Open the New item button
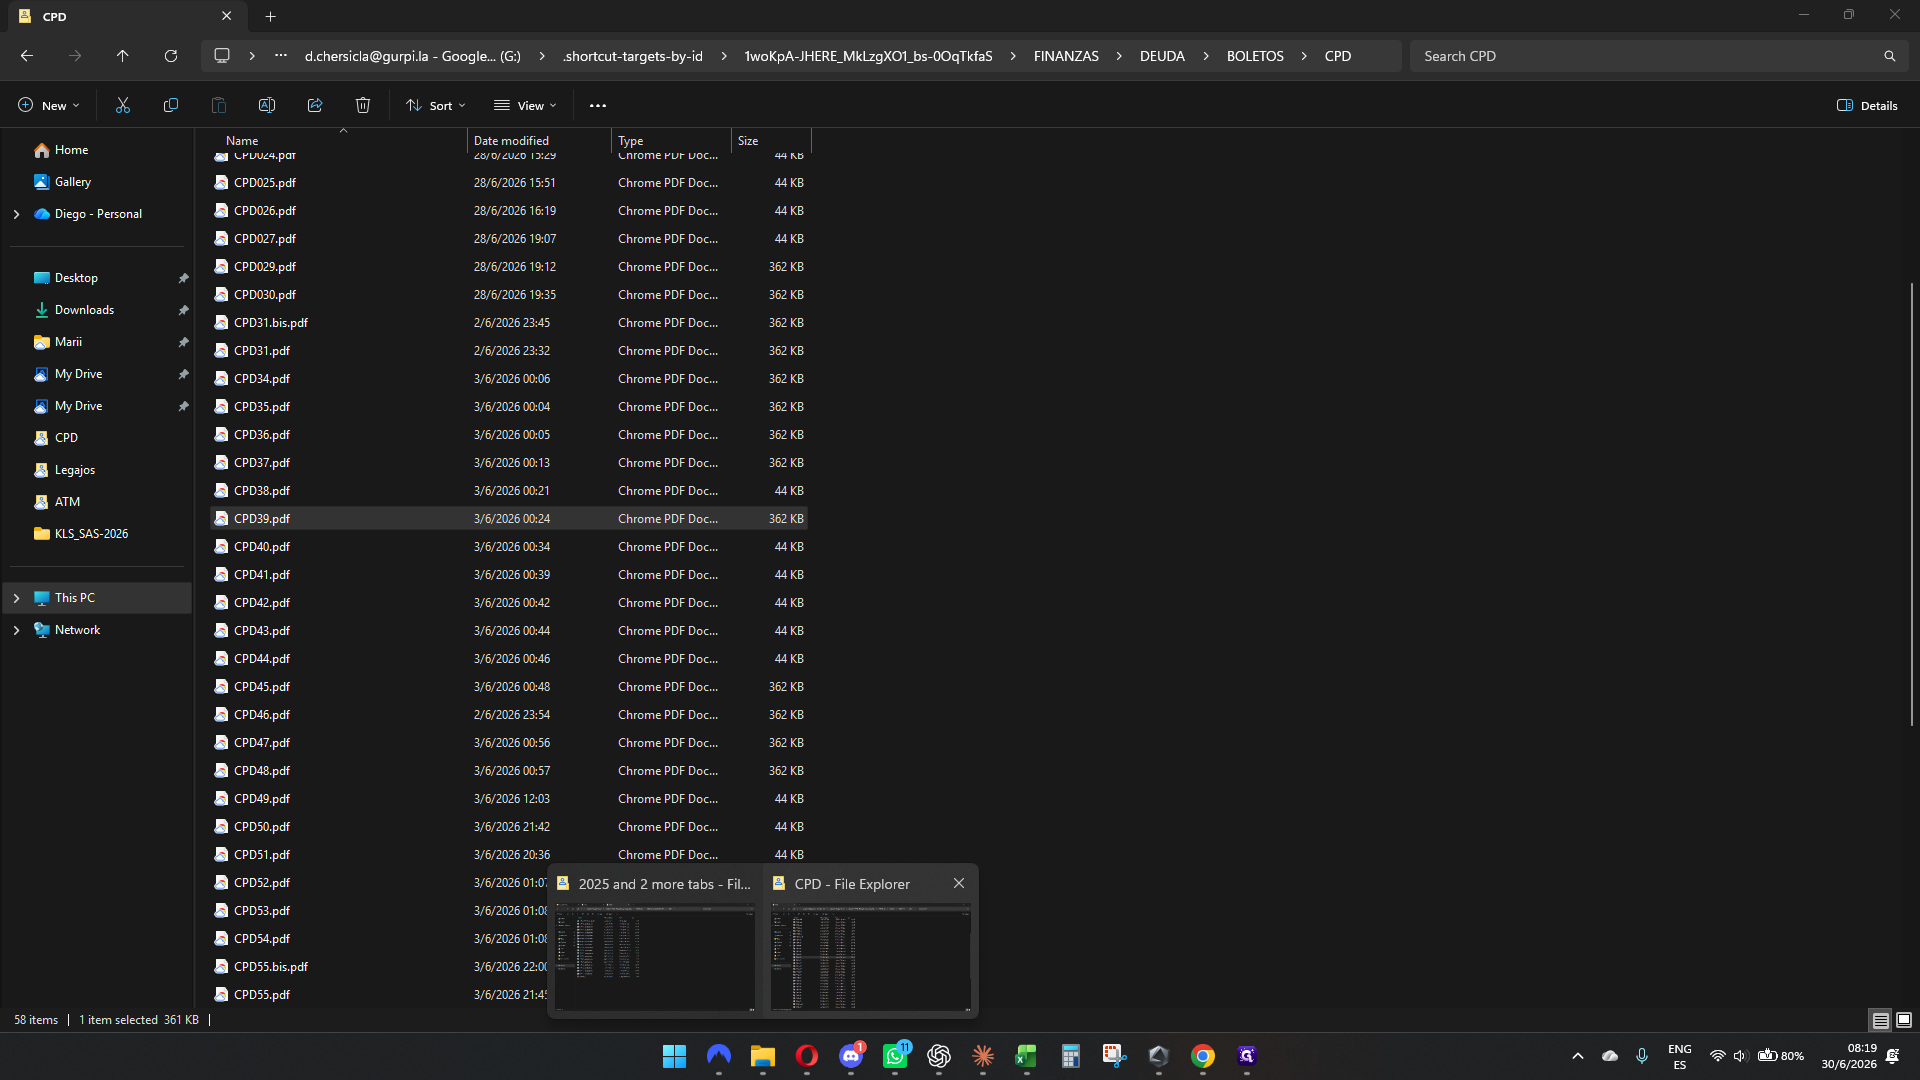This screenshot has width=1920, height=1080. pyautogui.click(x=48, y=105)
